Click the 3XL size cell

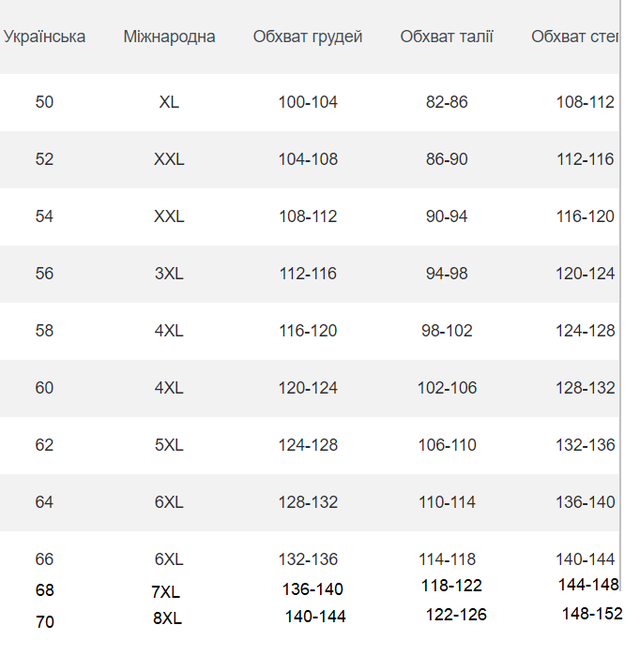pos(169,274)
